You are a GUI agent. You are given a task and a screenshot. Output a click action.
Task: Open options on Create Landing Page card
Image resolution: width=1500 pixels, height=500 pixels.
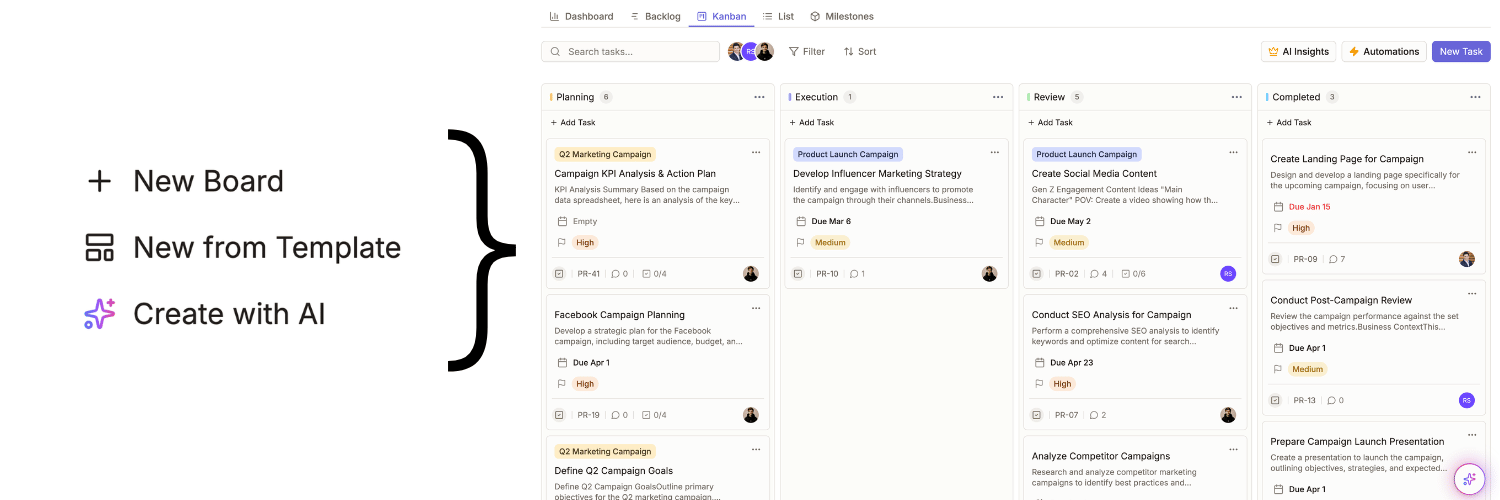point(1472,152)
